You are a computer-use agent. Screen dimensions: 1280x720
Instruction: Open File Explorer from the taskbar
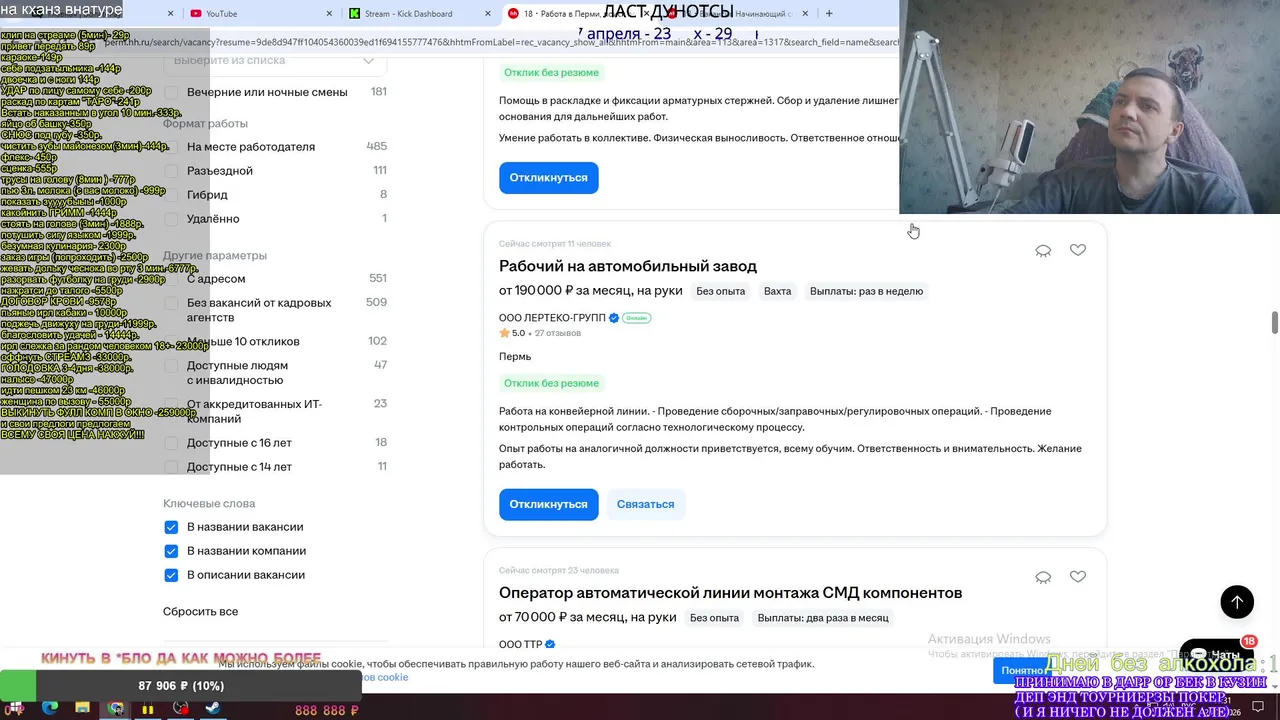tap(82, 708)
